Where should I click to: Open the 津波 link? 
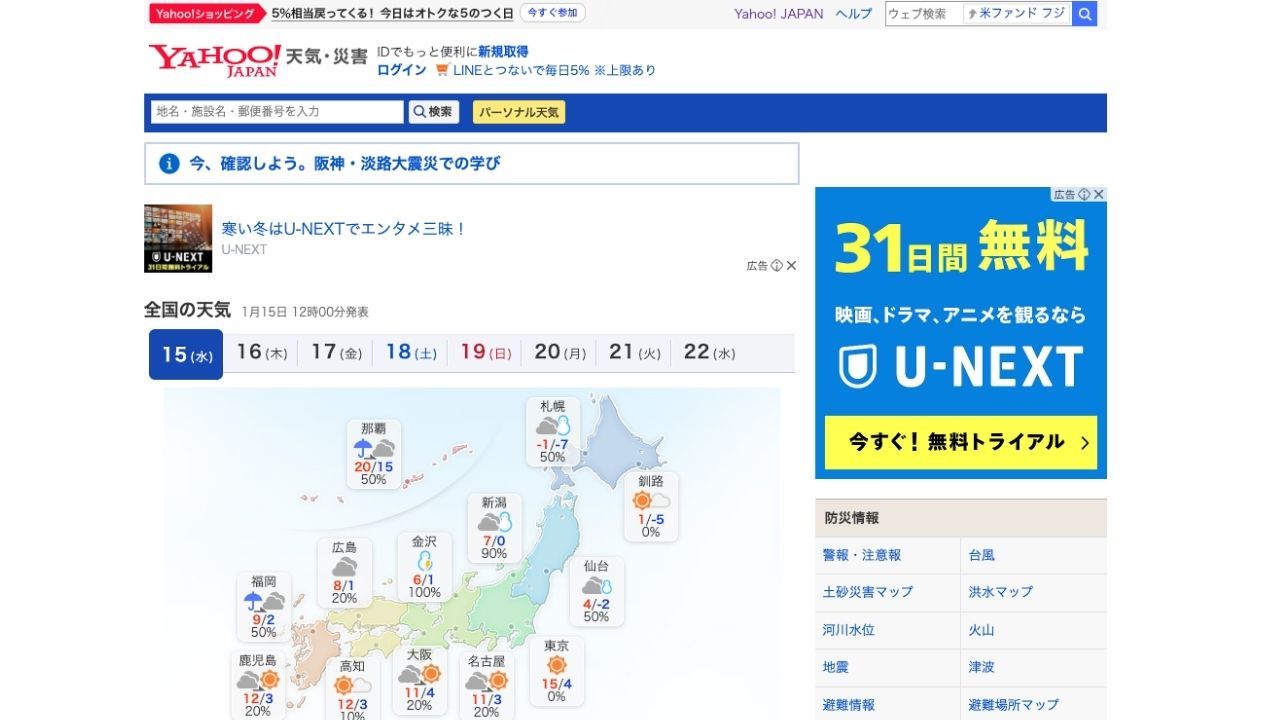click(982, 667)
